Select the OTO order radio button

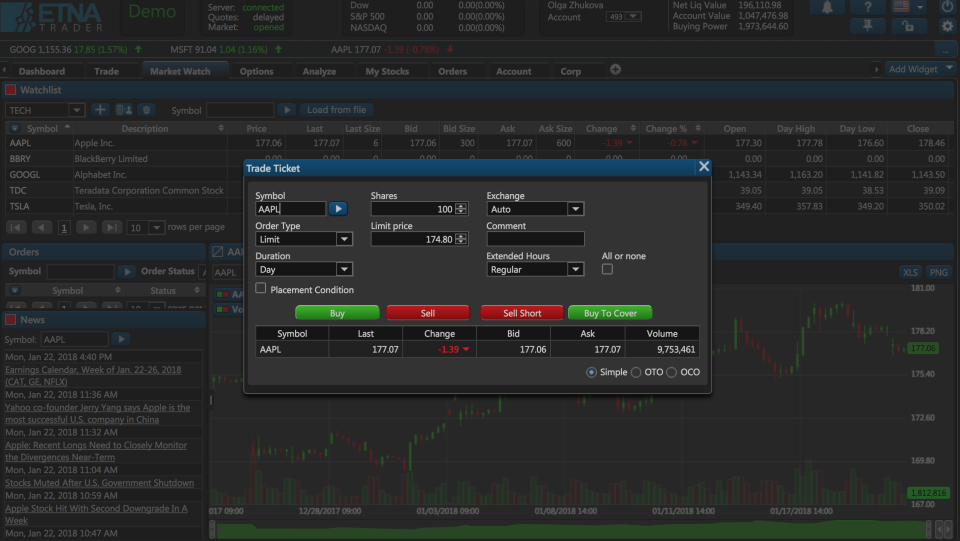click(636, 372)
